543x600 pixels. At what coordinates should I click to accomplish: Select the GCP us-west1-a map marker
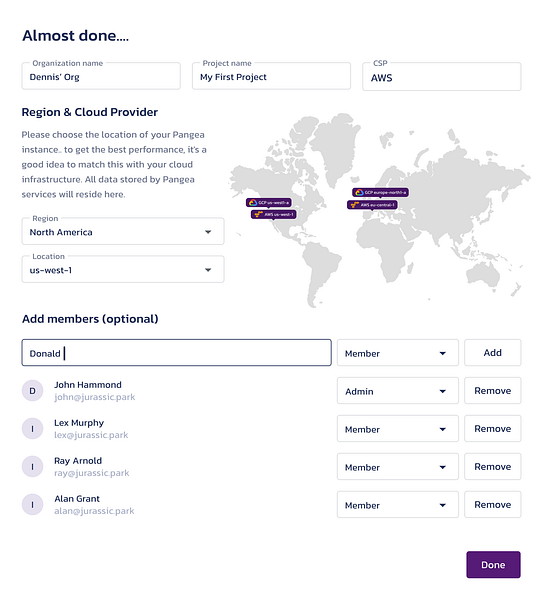coord(269,202)
